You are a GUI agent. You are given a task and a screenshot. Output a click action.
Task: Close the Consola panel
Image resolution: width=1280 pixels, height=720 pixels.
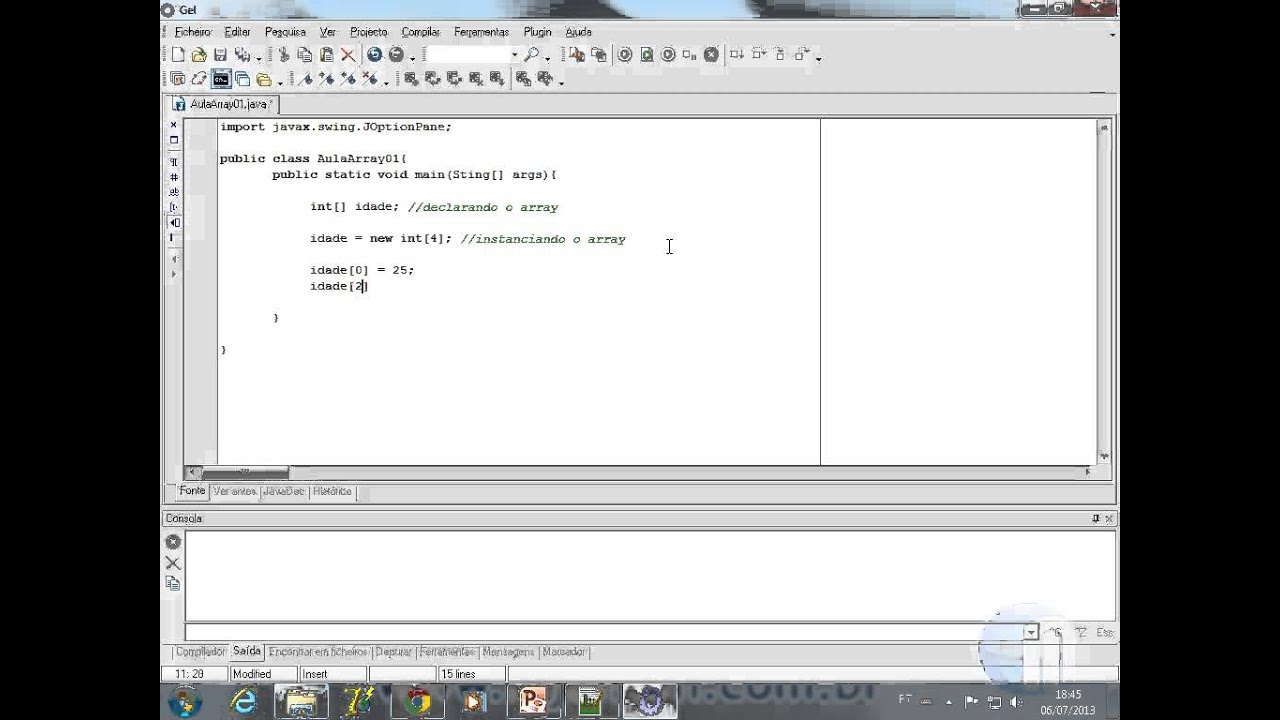click(x=1108, y=519)
